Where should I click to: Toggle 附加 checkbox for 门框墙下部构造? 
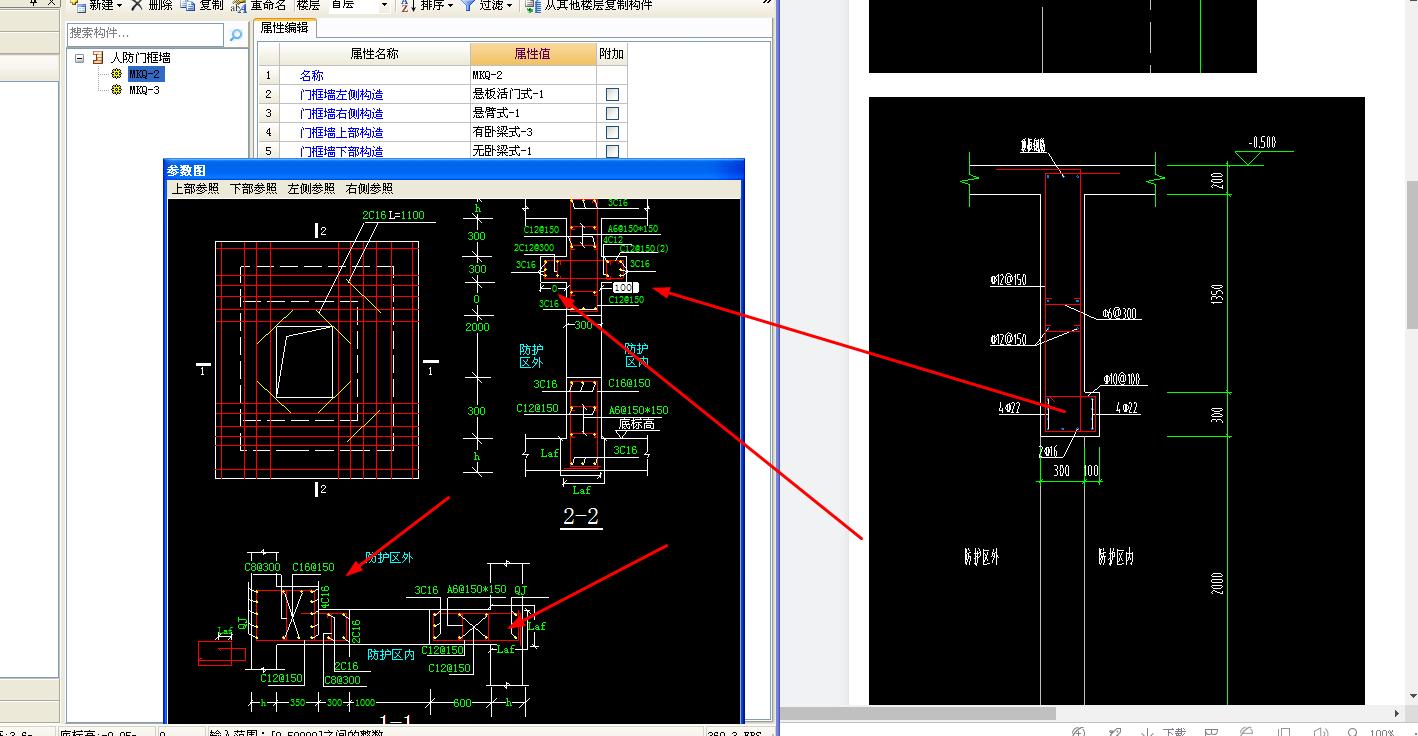tap(612, 151)
